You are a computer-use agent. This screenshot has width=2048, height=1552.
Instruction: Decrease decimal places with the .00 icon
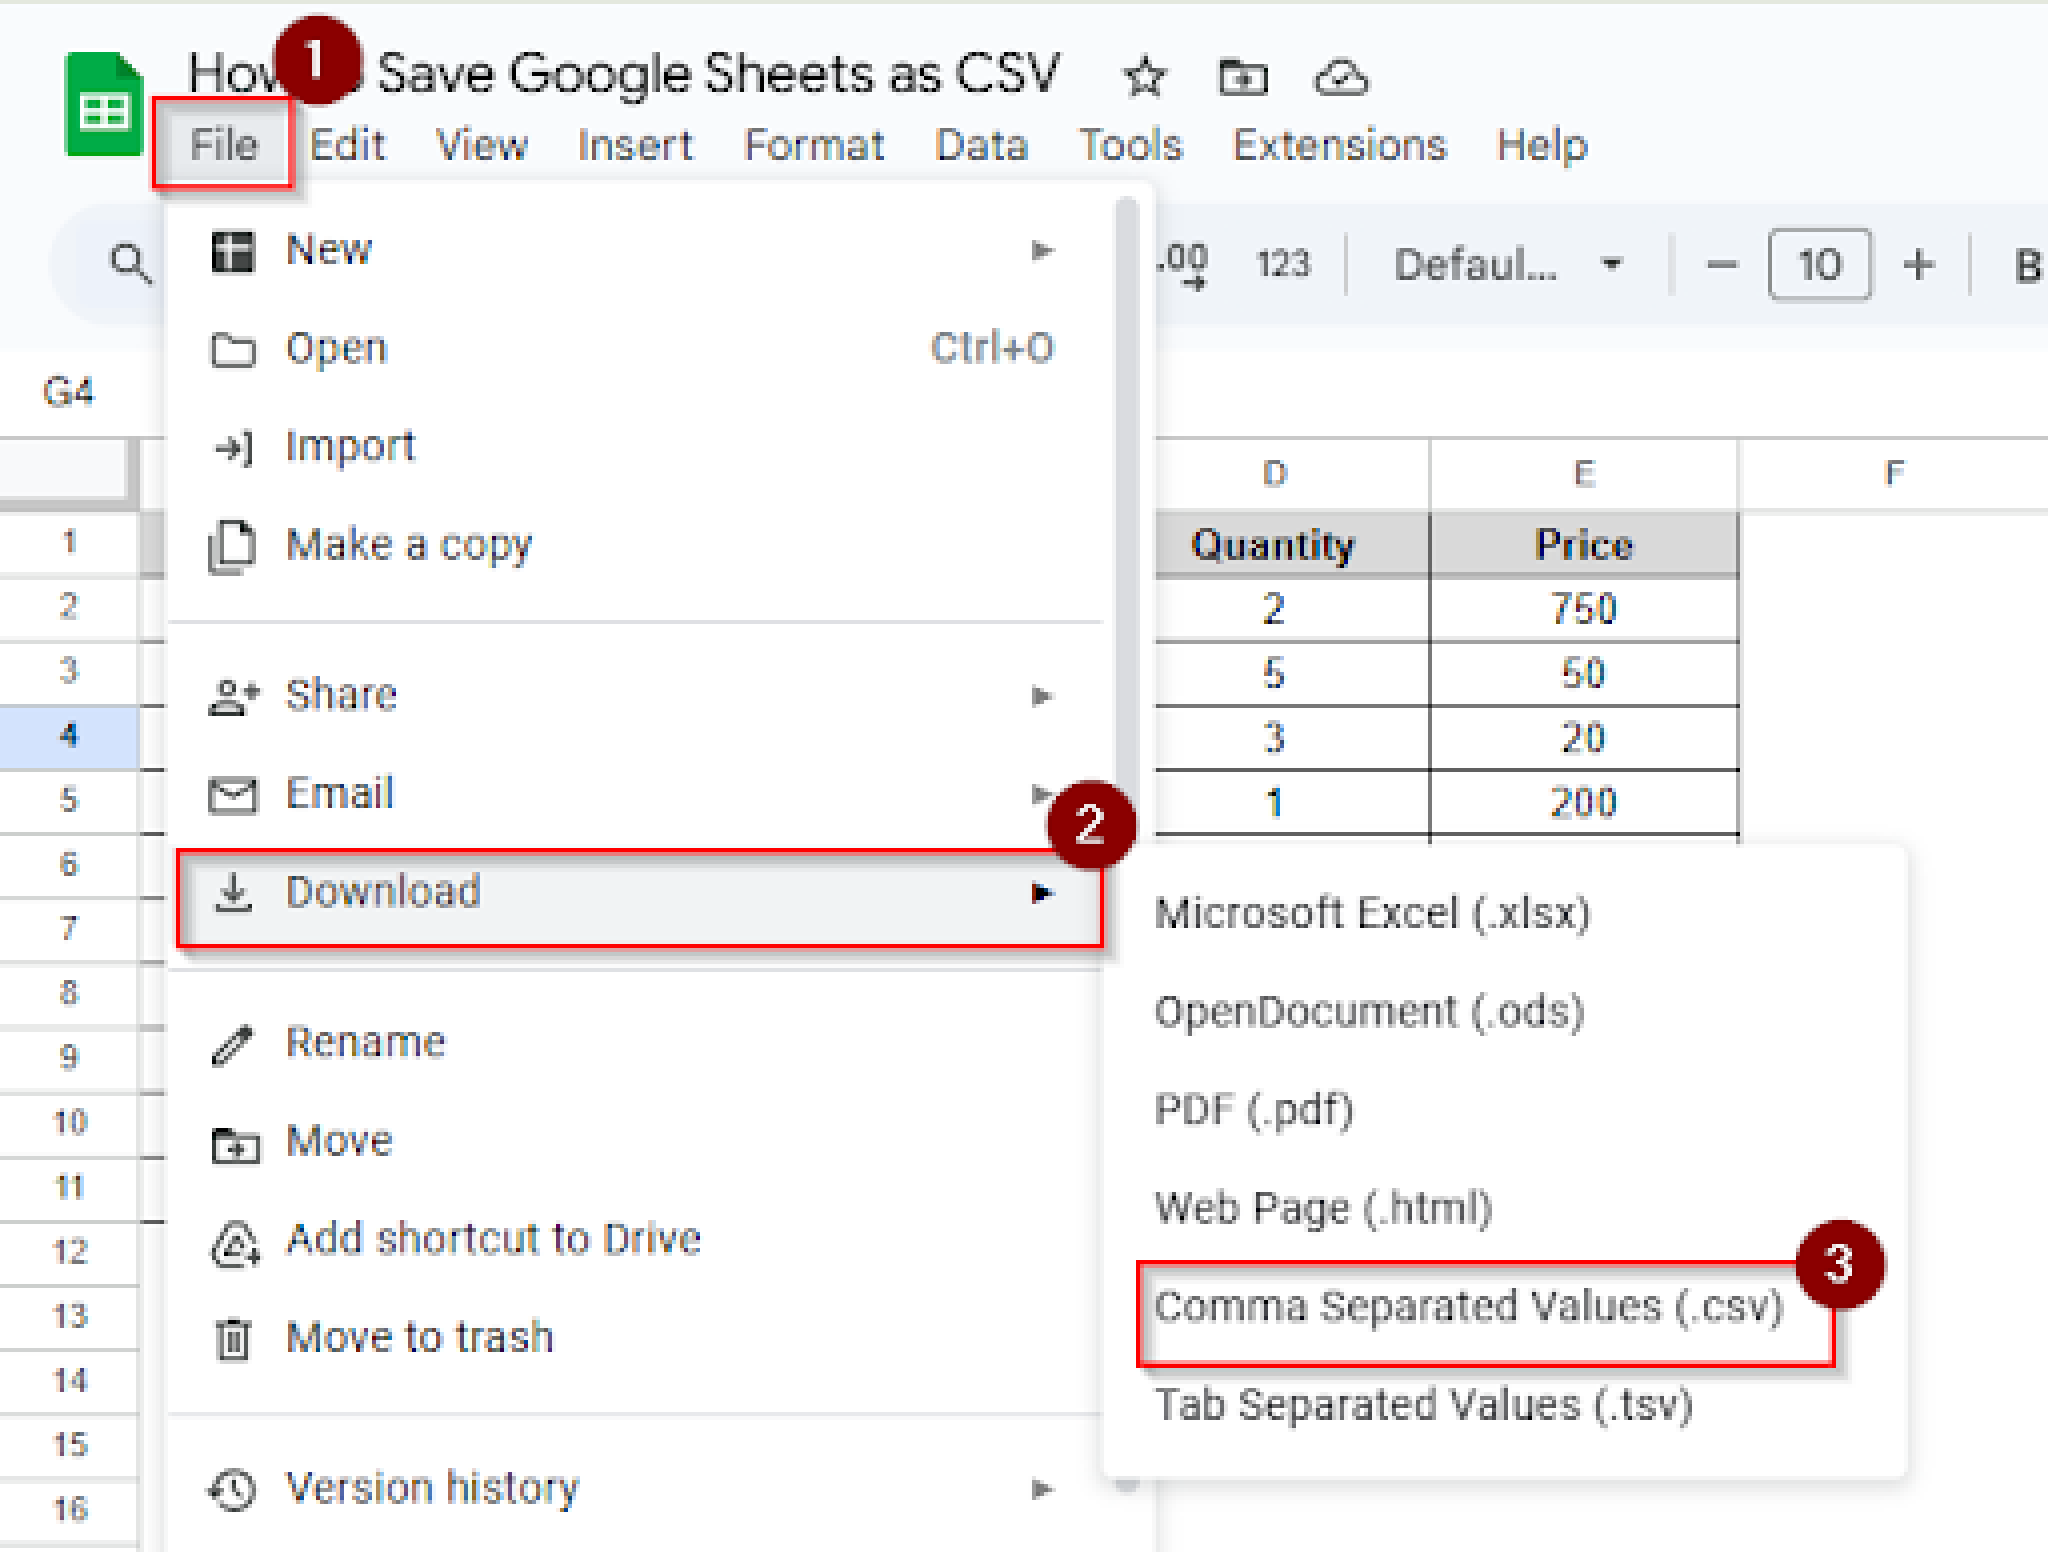point(1184,263)
